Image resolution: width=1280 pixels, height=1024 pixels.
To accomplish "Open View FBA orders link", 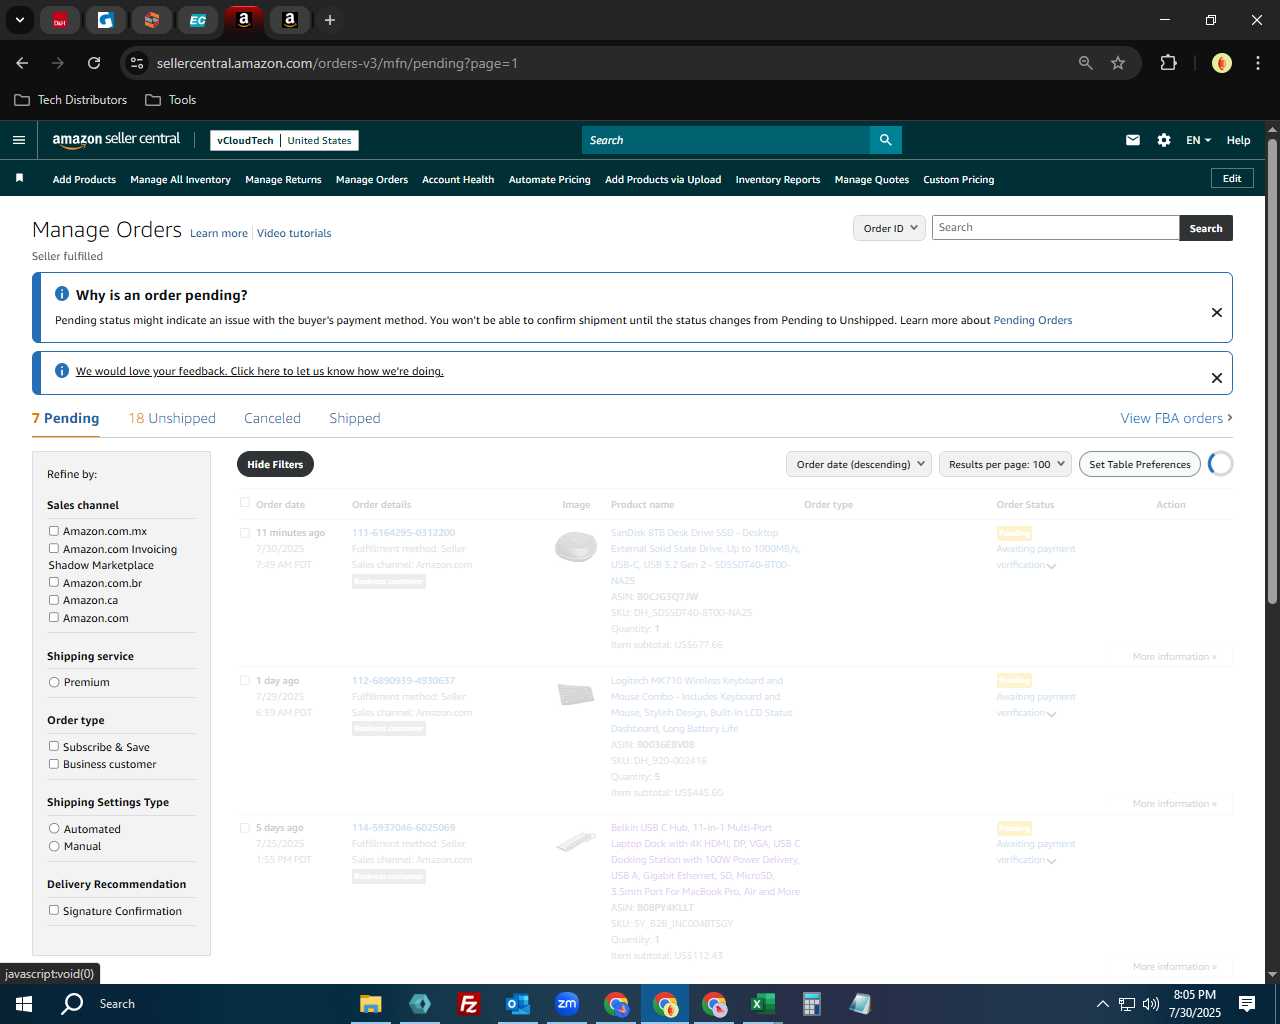I will point(1176,418).
